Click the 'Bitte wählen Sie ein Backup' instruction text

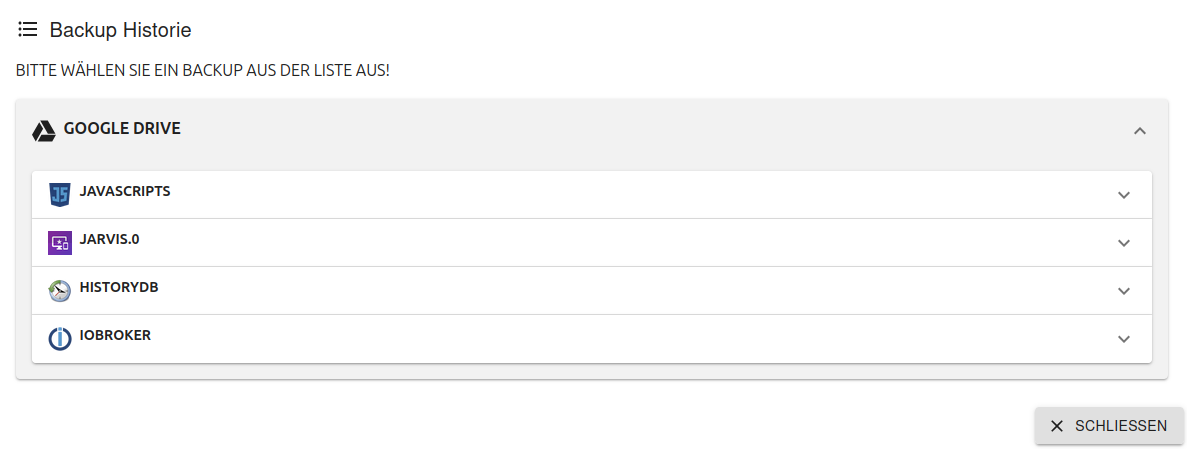(x=203, y=72)
